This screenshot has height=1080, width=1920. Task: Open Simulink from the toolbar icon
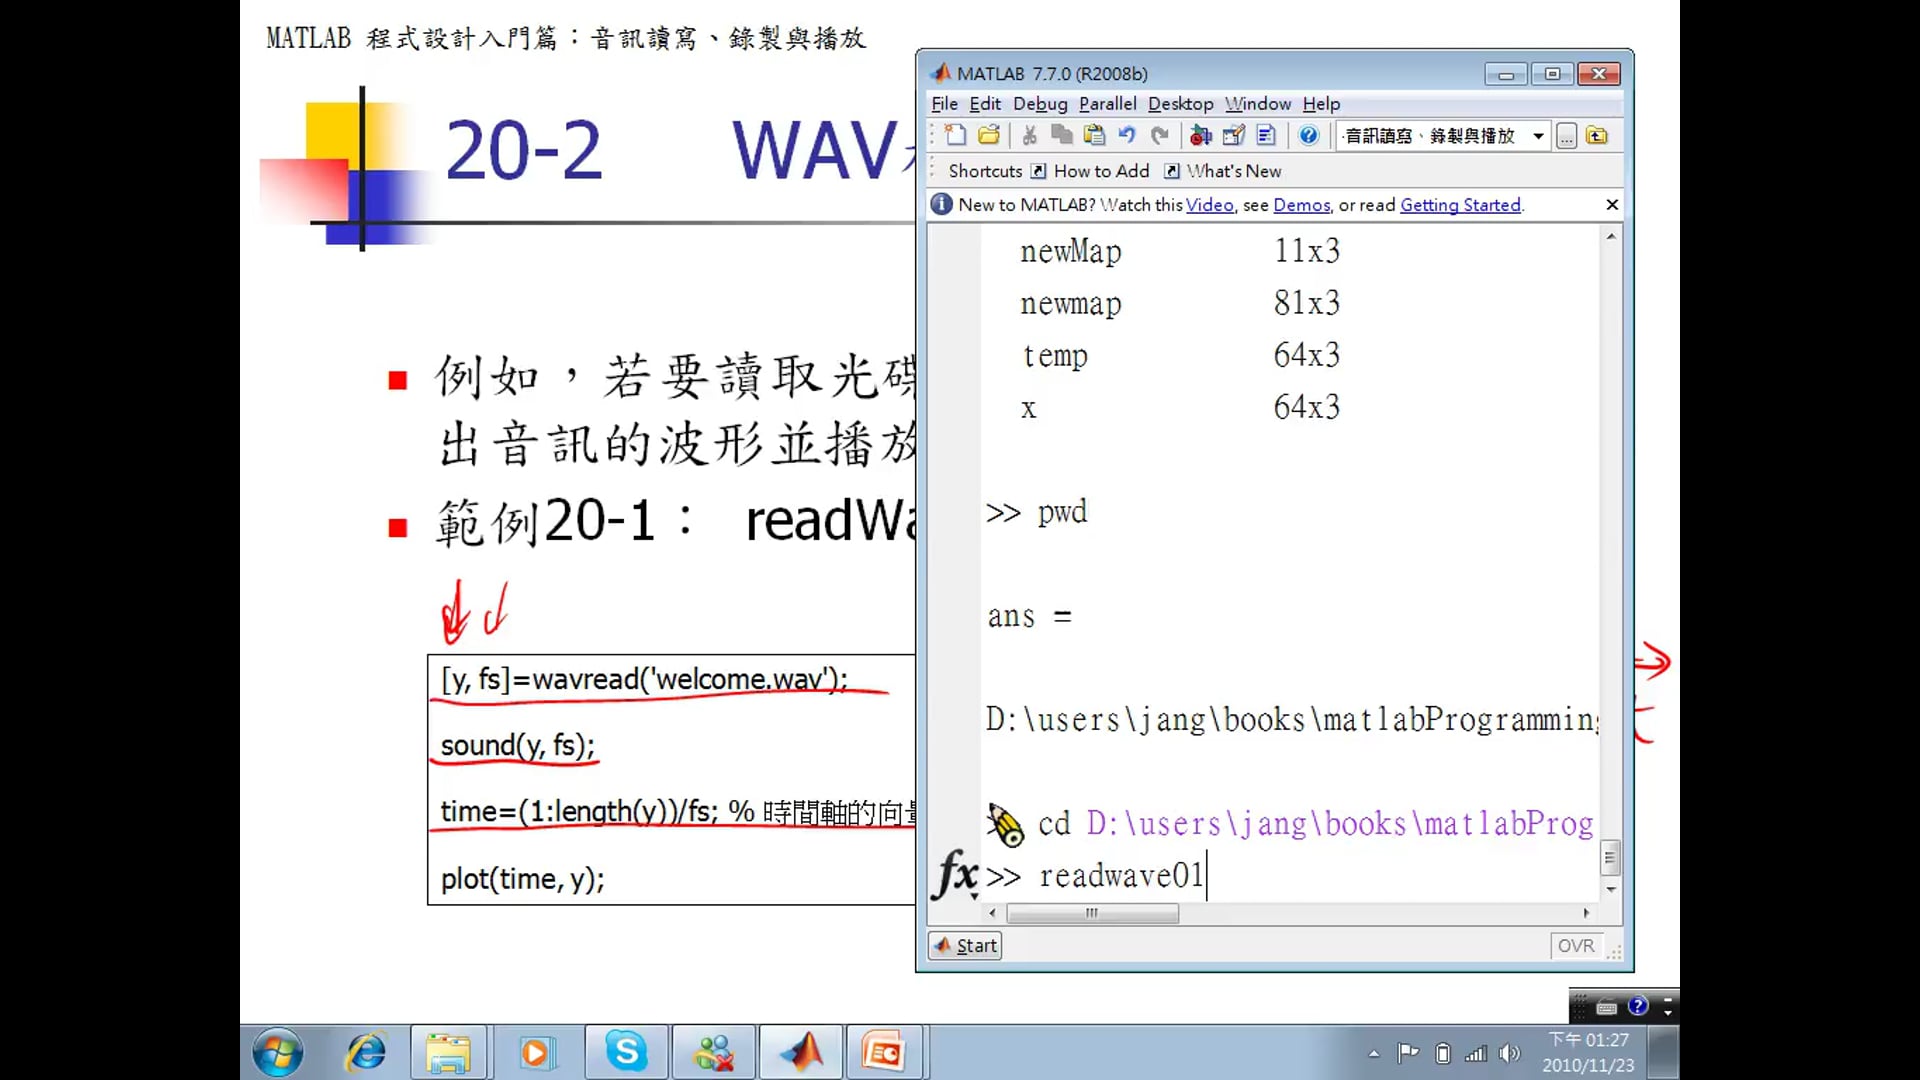1201,135
